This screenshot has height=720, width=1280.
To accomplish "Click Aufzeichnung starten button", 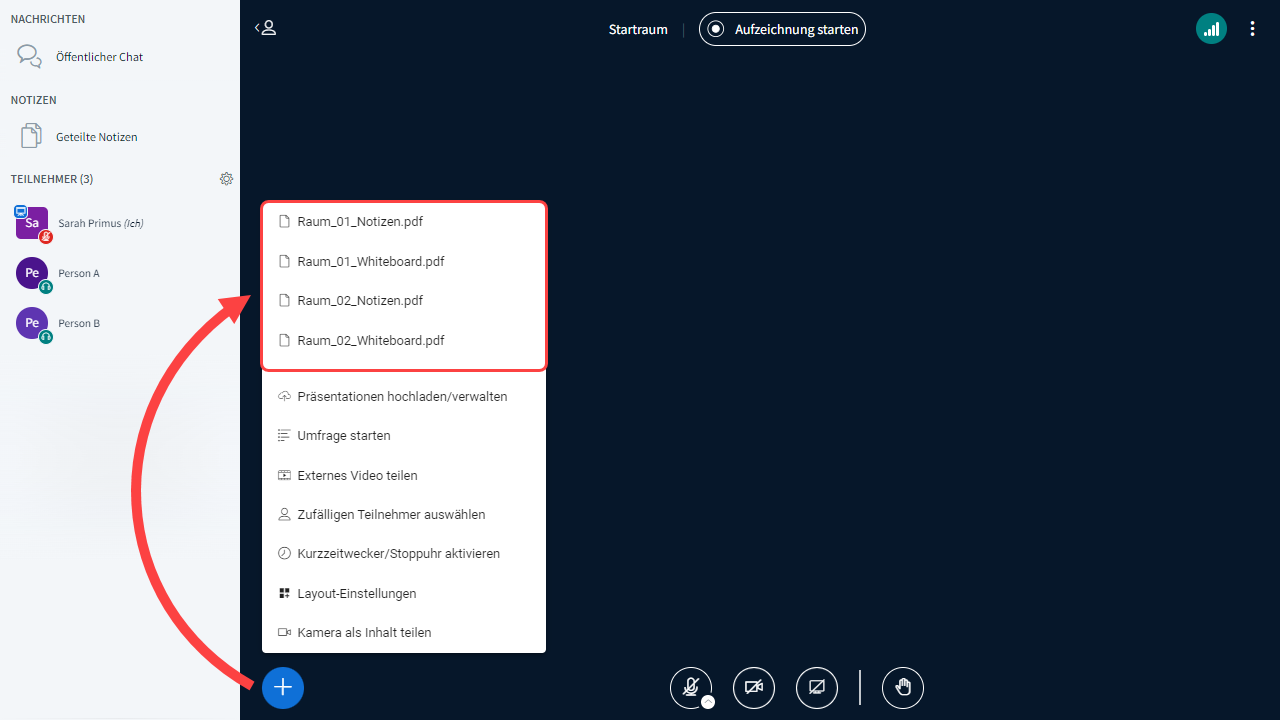I will tap(782, 29).
